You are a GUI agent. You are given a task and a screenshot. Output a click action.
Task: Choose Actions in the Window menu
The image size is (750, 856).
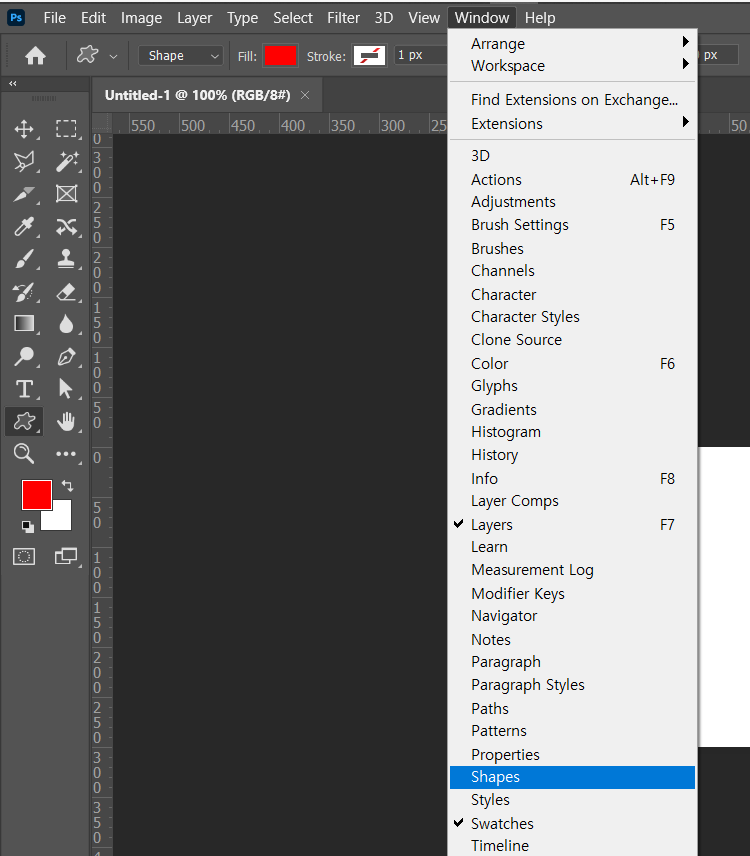[x=572, y=180]
